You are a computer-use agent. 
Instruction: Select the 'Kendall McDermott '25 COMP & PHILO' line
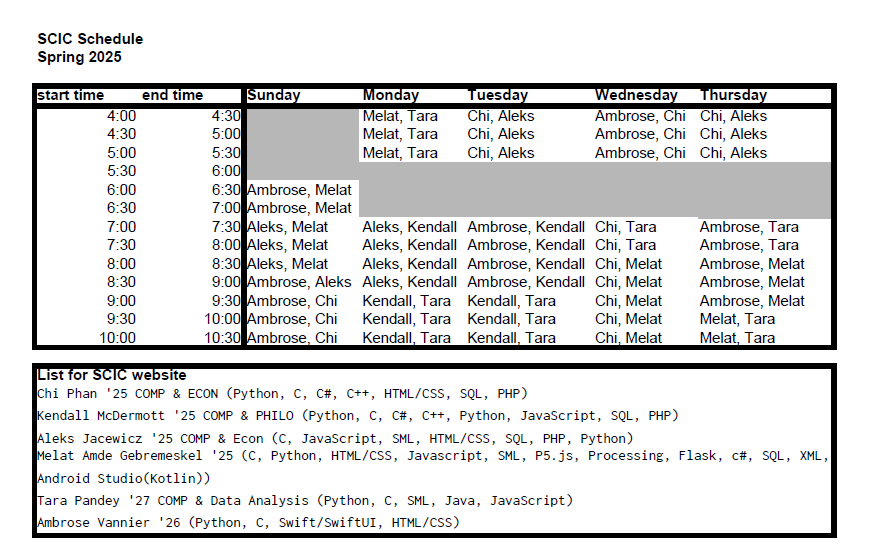pyautogui.click(x=358, y=416)
